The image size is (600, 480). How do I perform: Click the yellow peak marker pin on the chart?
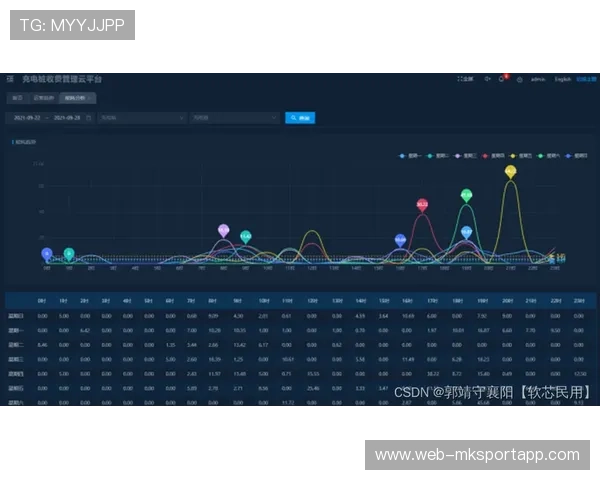511,172
